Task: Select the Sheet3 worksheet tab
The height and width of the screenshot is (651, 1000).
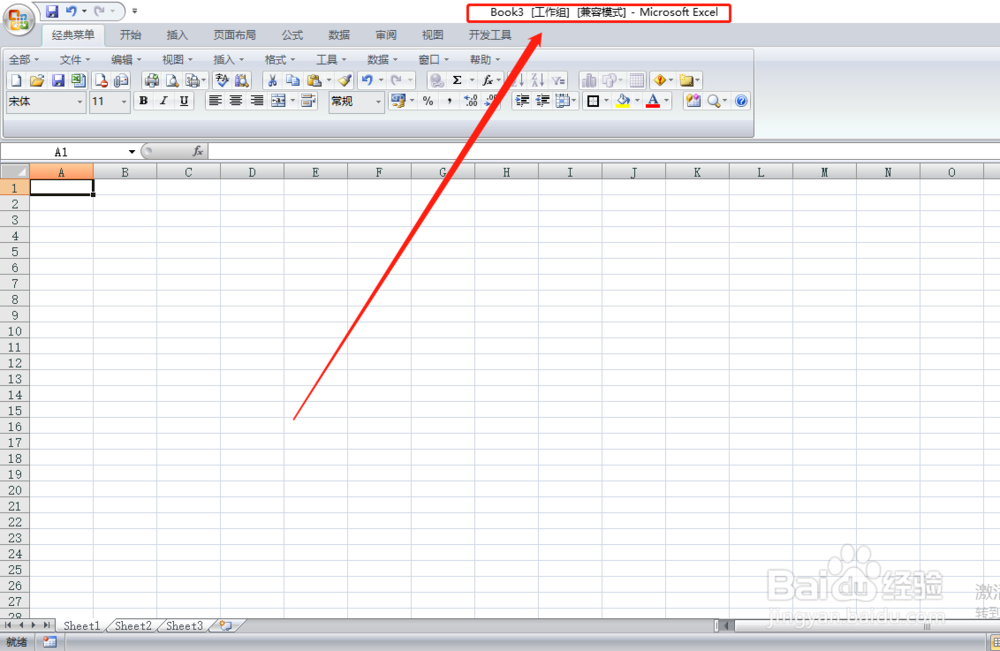Action: point(184,626)
